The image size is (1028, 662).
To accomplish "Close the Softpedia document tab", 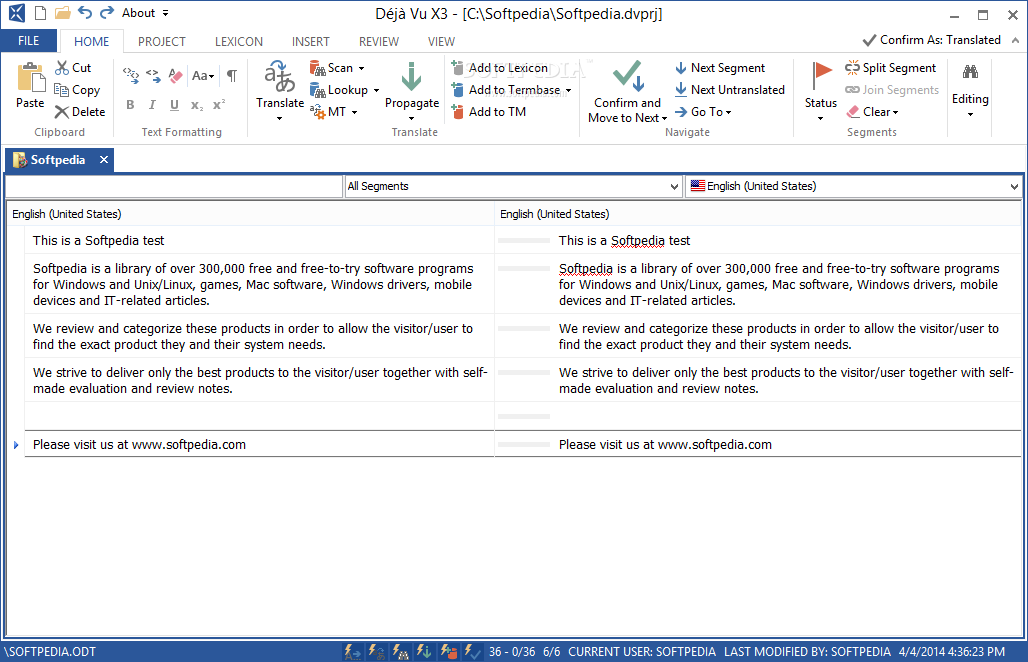I will click(x=104, y=159).
